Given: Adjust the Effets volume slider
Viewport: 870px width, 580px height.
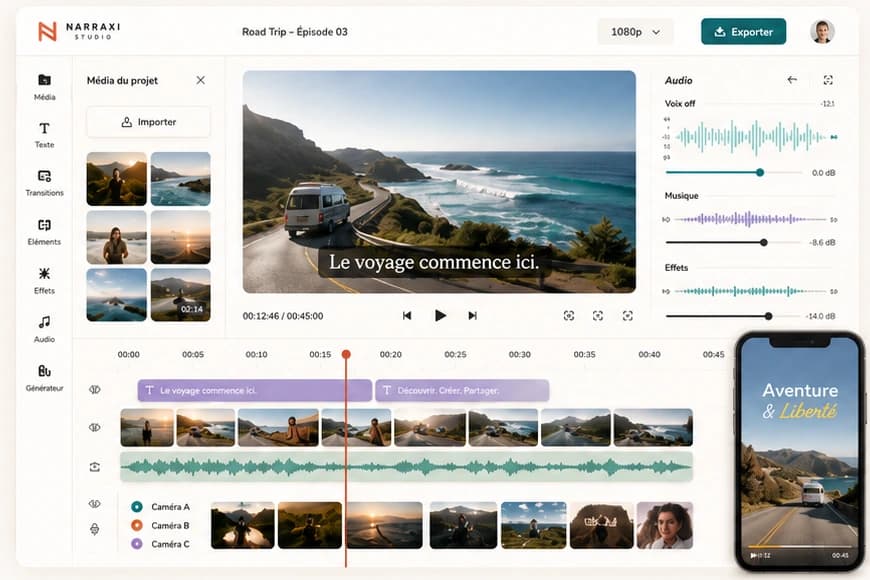Looking at the screenshot, I should [768, 316].
